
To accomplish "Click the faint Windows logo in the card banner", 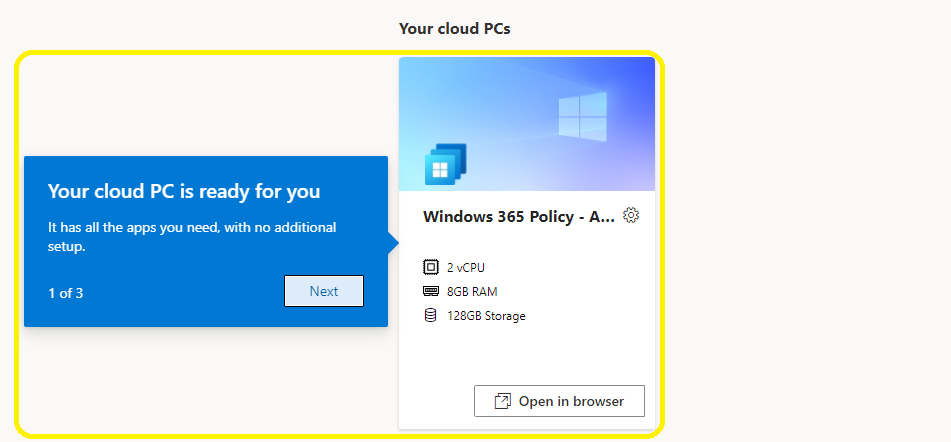I will tap(582, 117).
